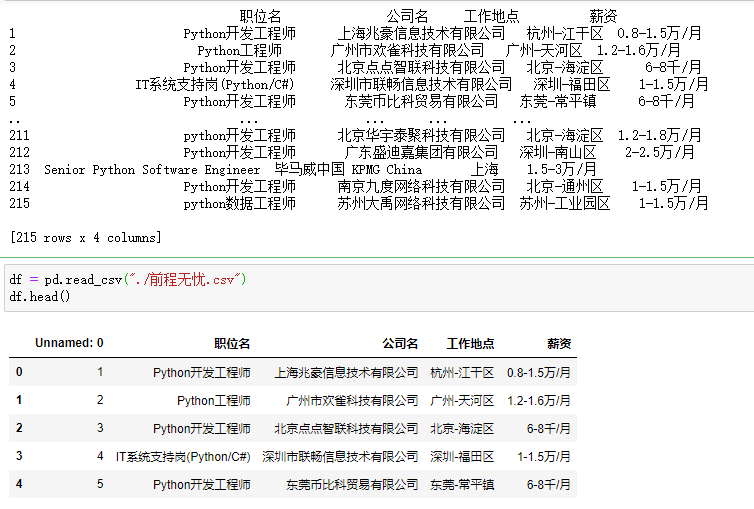The image size is (754, 509).
Task: Click '北京华宇泰聚科技有限公司' in printed output
Action: point(421,135)
